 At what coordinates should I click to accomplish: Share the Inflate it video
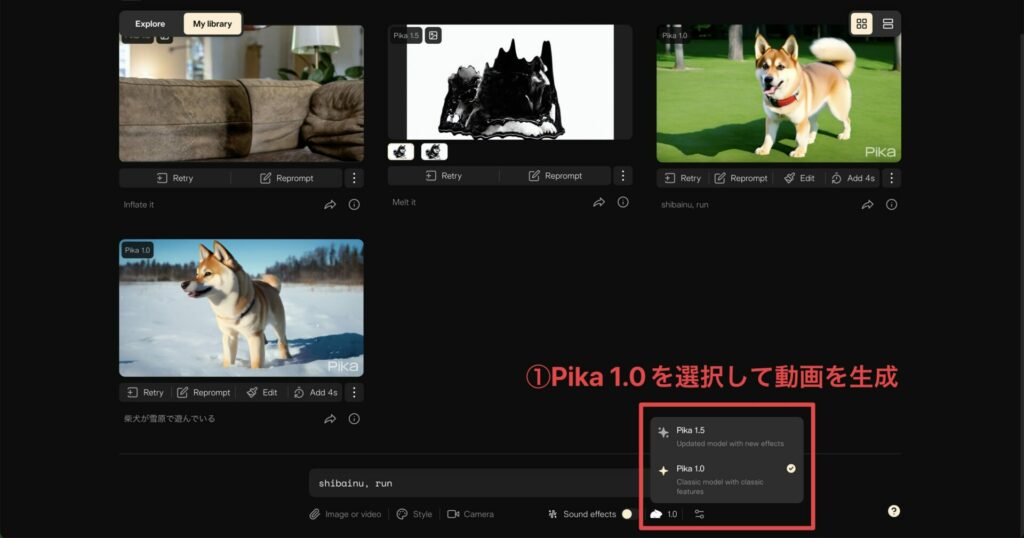point(330,204)
